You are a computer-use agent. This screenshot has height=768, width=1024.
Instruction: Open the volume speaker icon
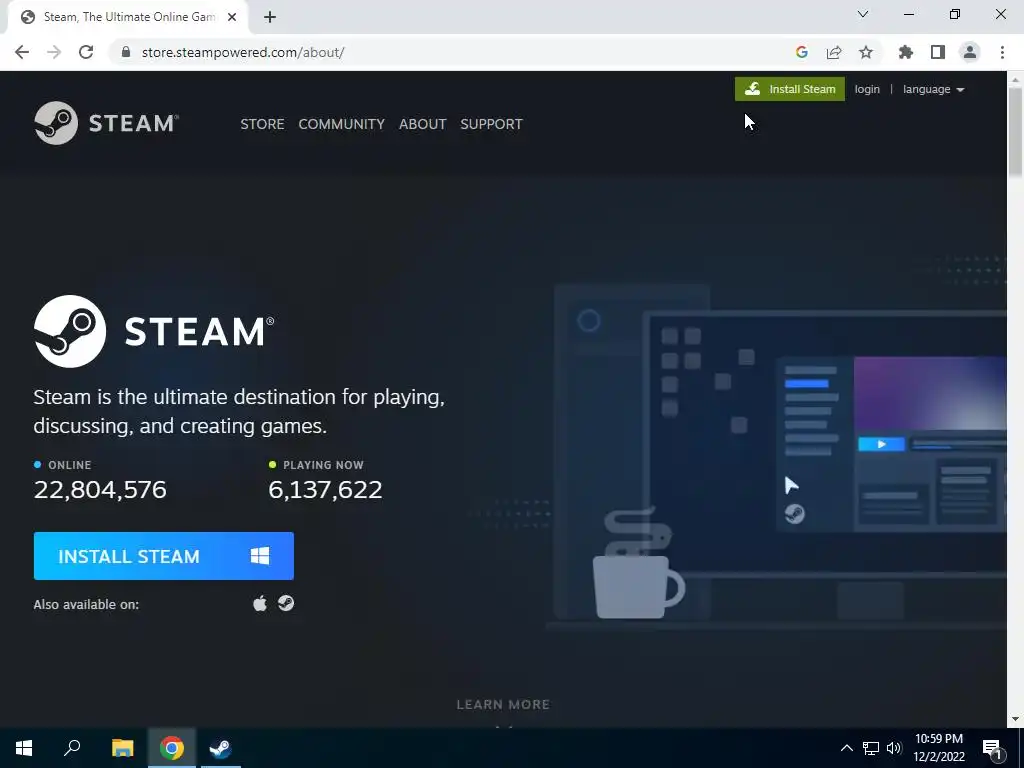pos(893,748)
